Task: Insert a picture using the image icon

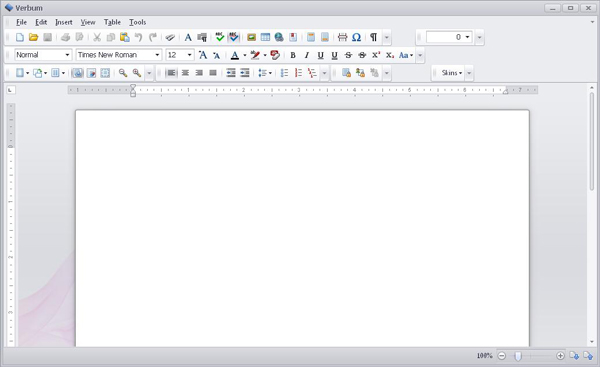Action: [251, 37]
